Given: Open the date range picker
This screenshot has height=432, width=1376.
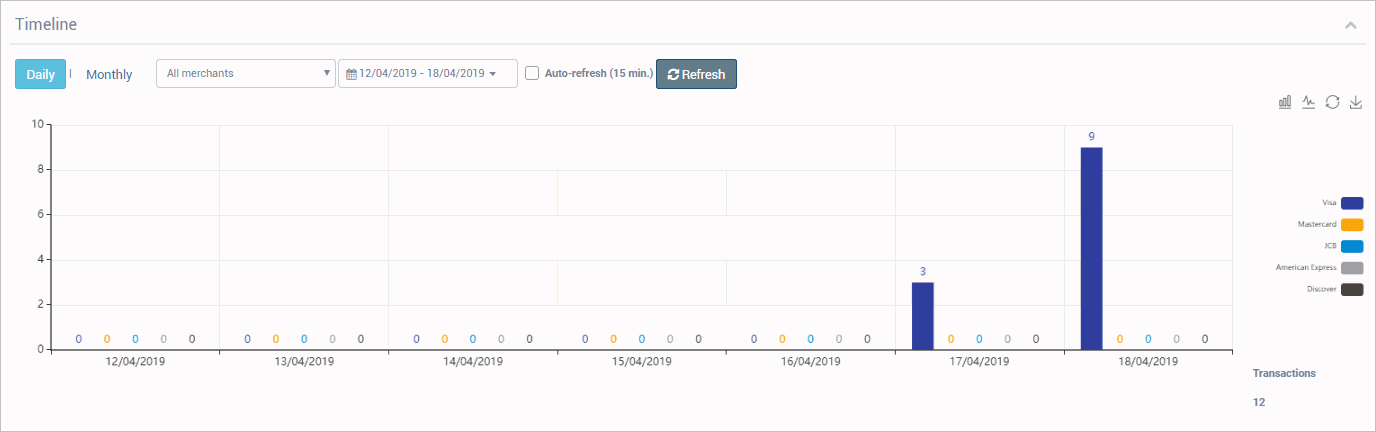Looking at the screenshot, I should (428, 73).
